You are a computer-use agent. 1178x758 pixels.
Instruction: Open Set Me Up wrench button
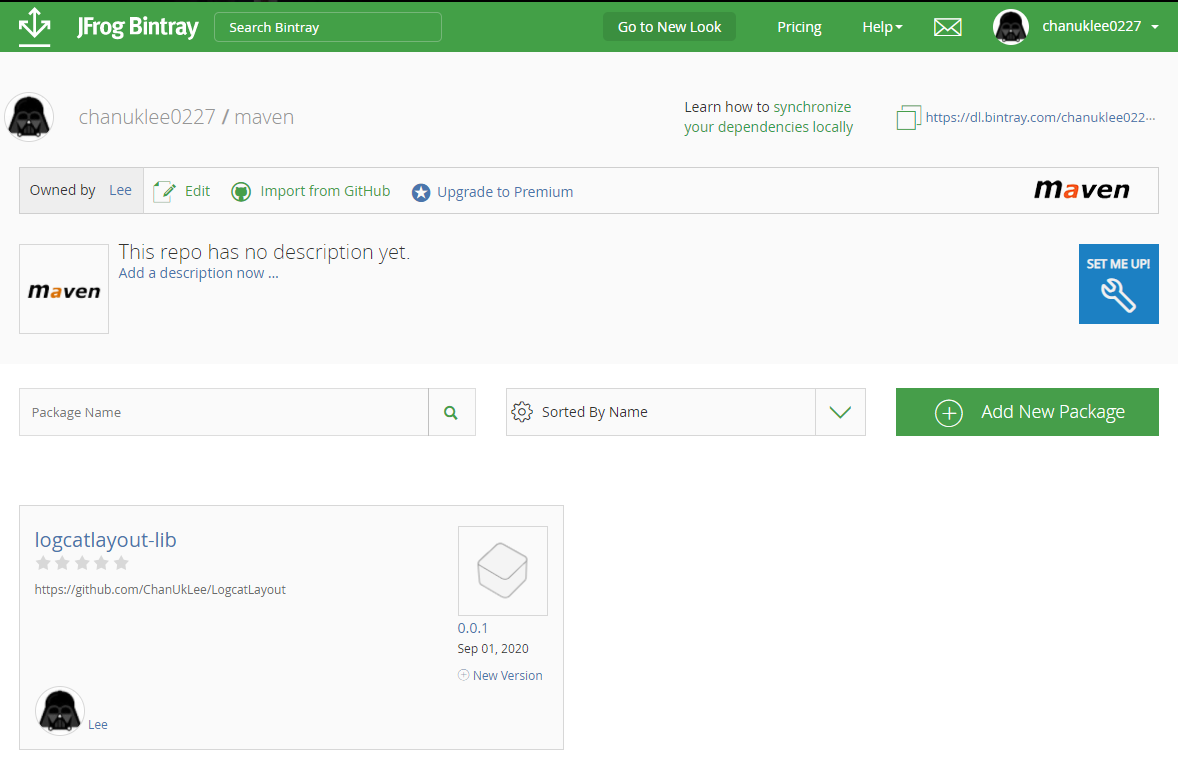[x=1119, y=284]
